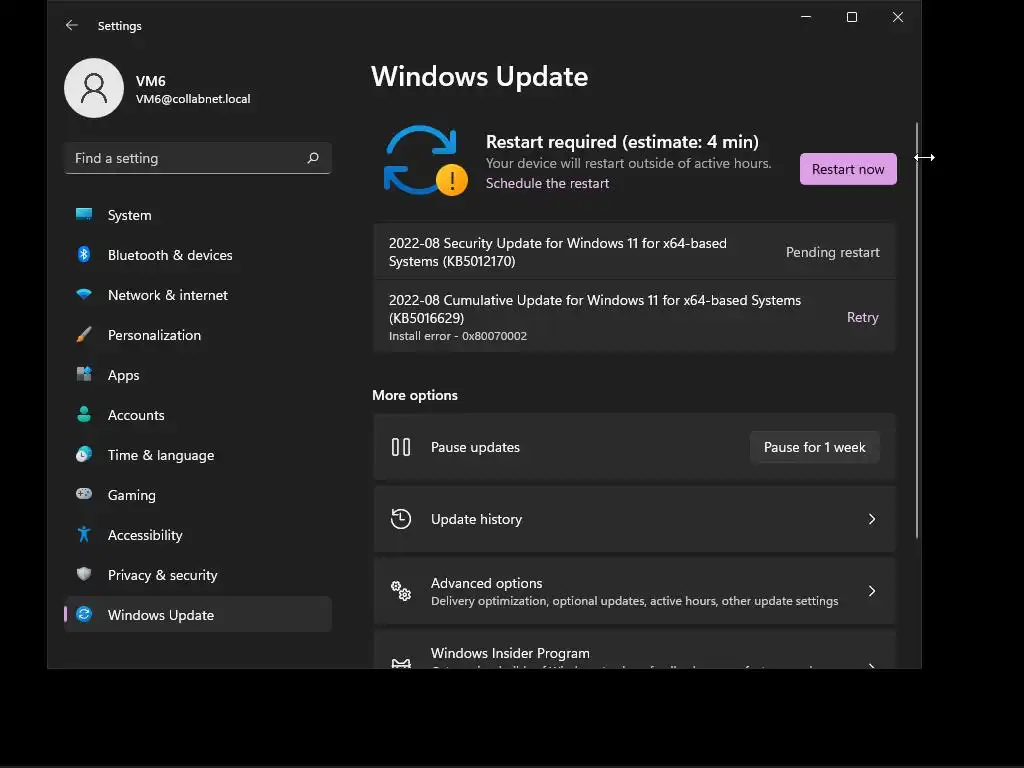Open System settings category
The width and height of the screenshot is (1024, 768).
pyautogui.click(x=198, y=215)
